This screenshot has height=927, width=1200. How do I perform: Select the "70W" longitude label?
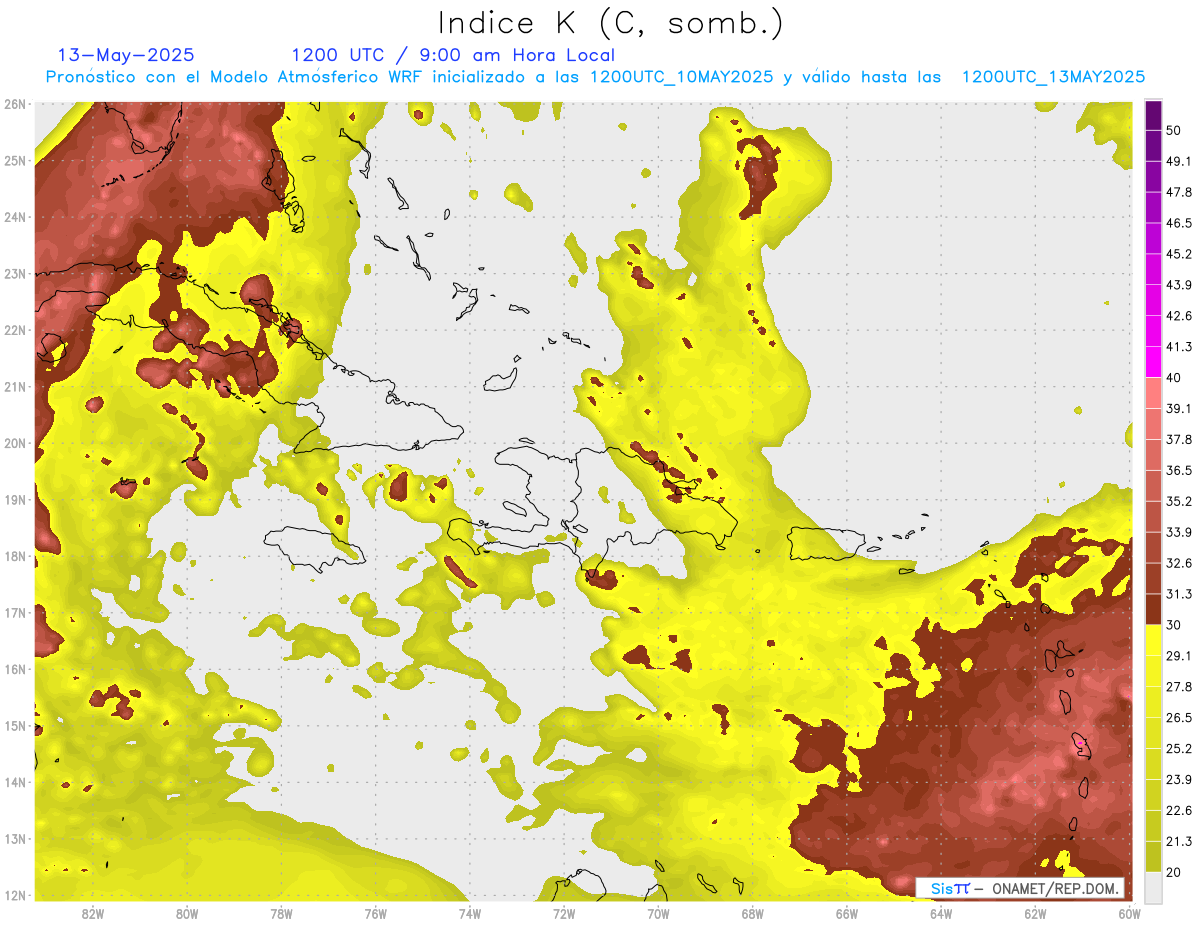coord(658,913)
